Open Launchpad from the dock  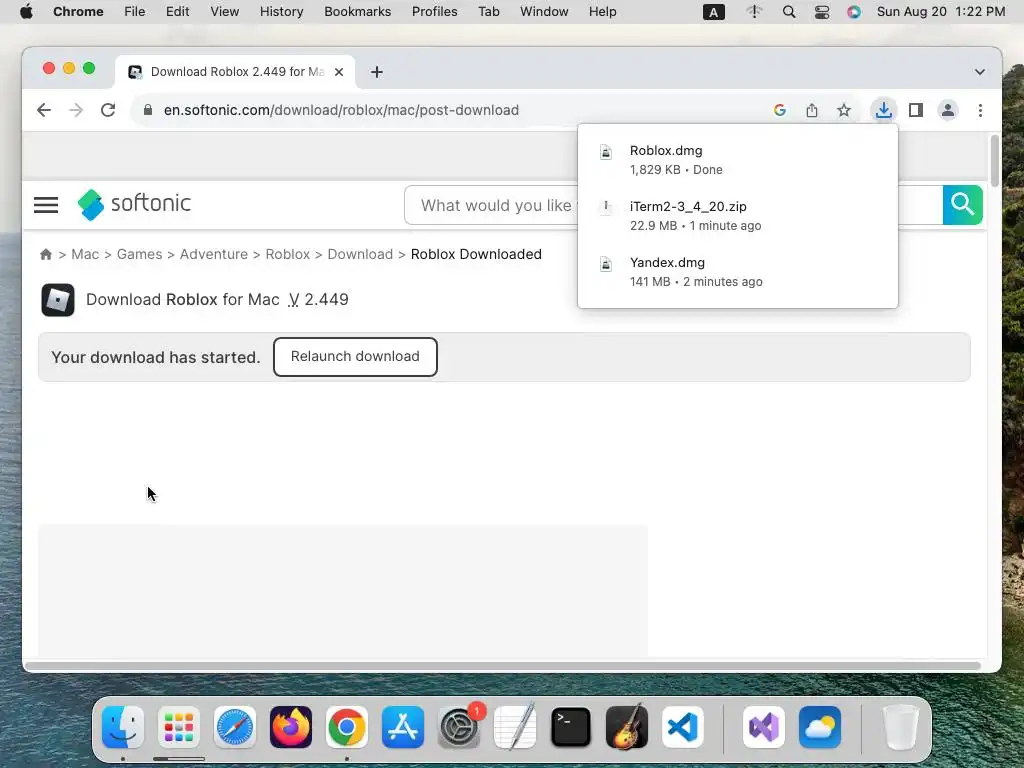pos(179,727)
